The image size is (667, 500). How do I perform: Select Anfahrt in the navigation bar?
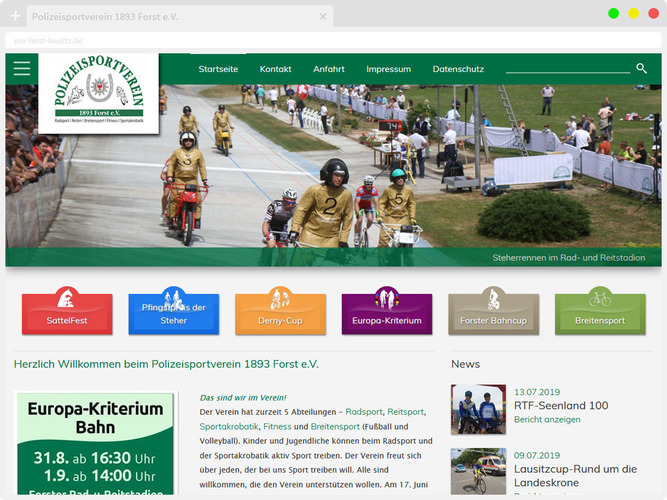(329, 69)
